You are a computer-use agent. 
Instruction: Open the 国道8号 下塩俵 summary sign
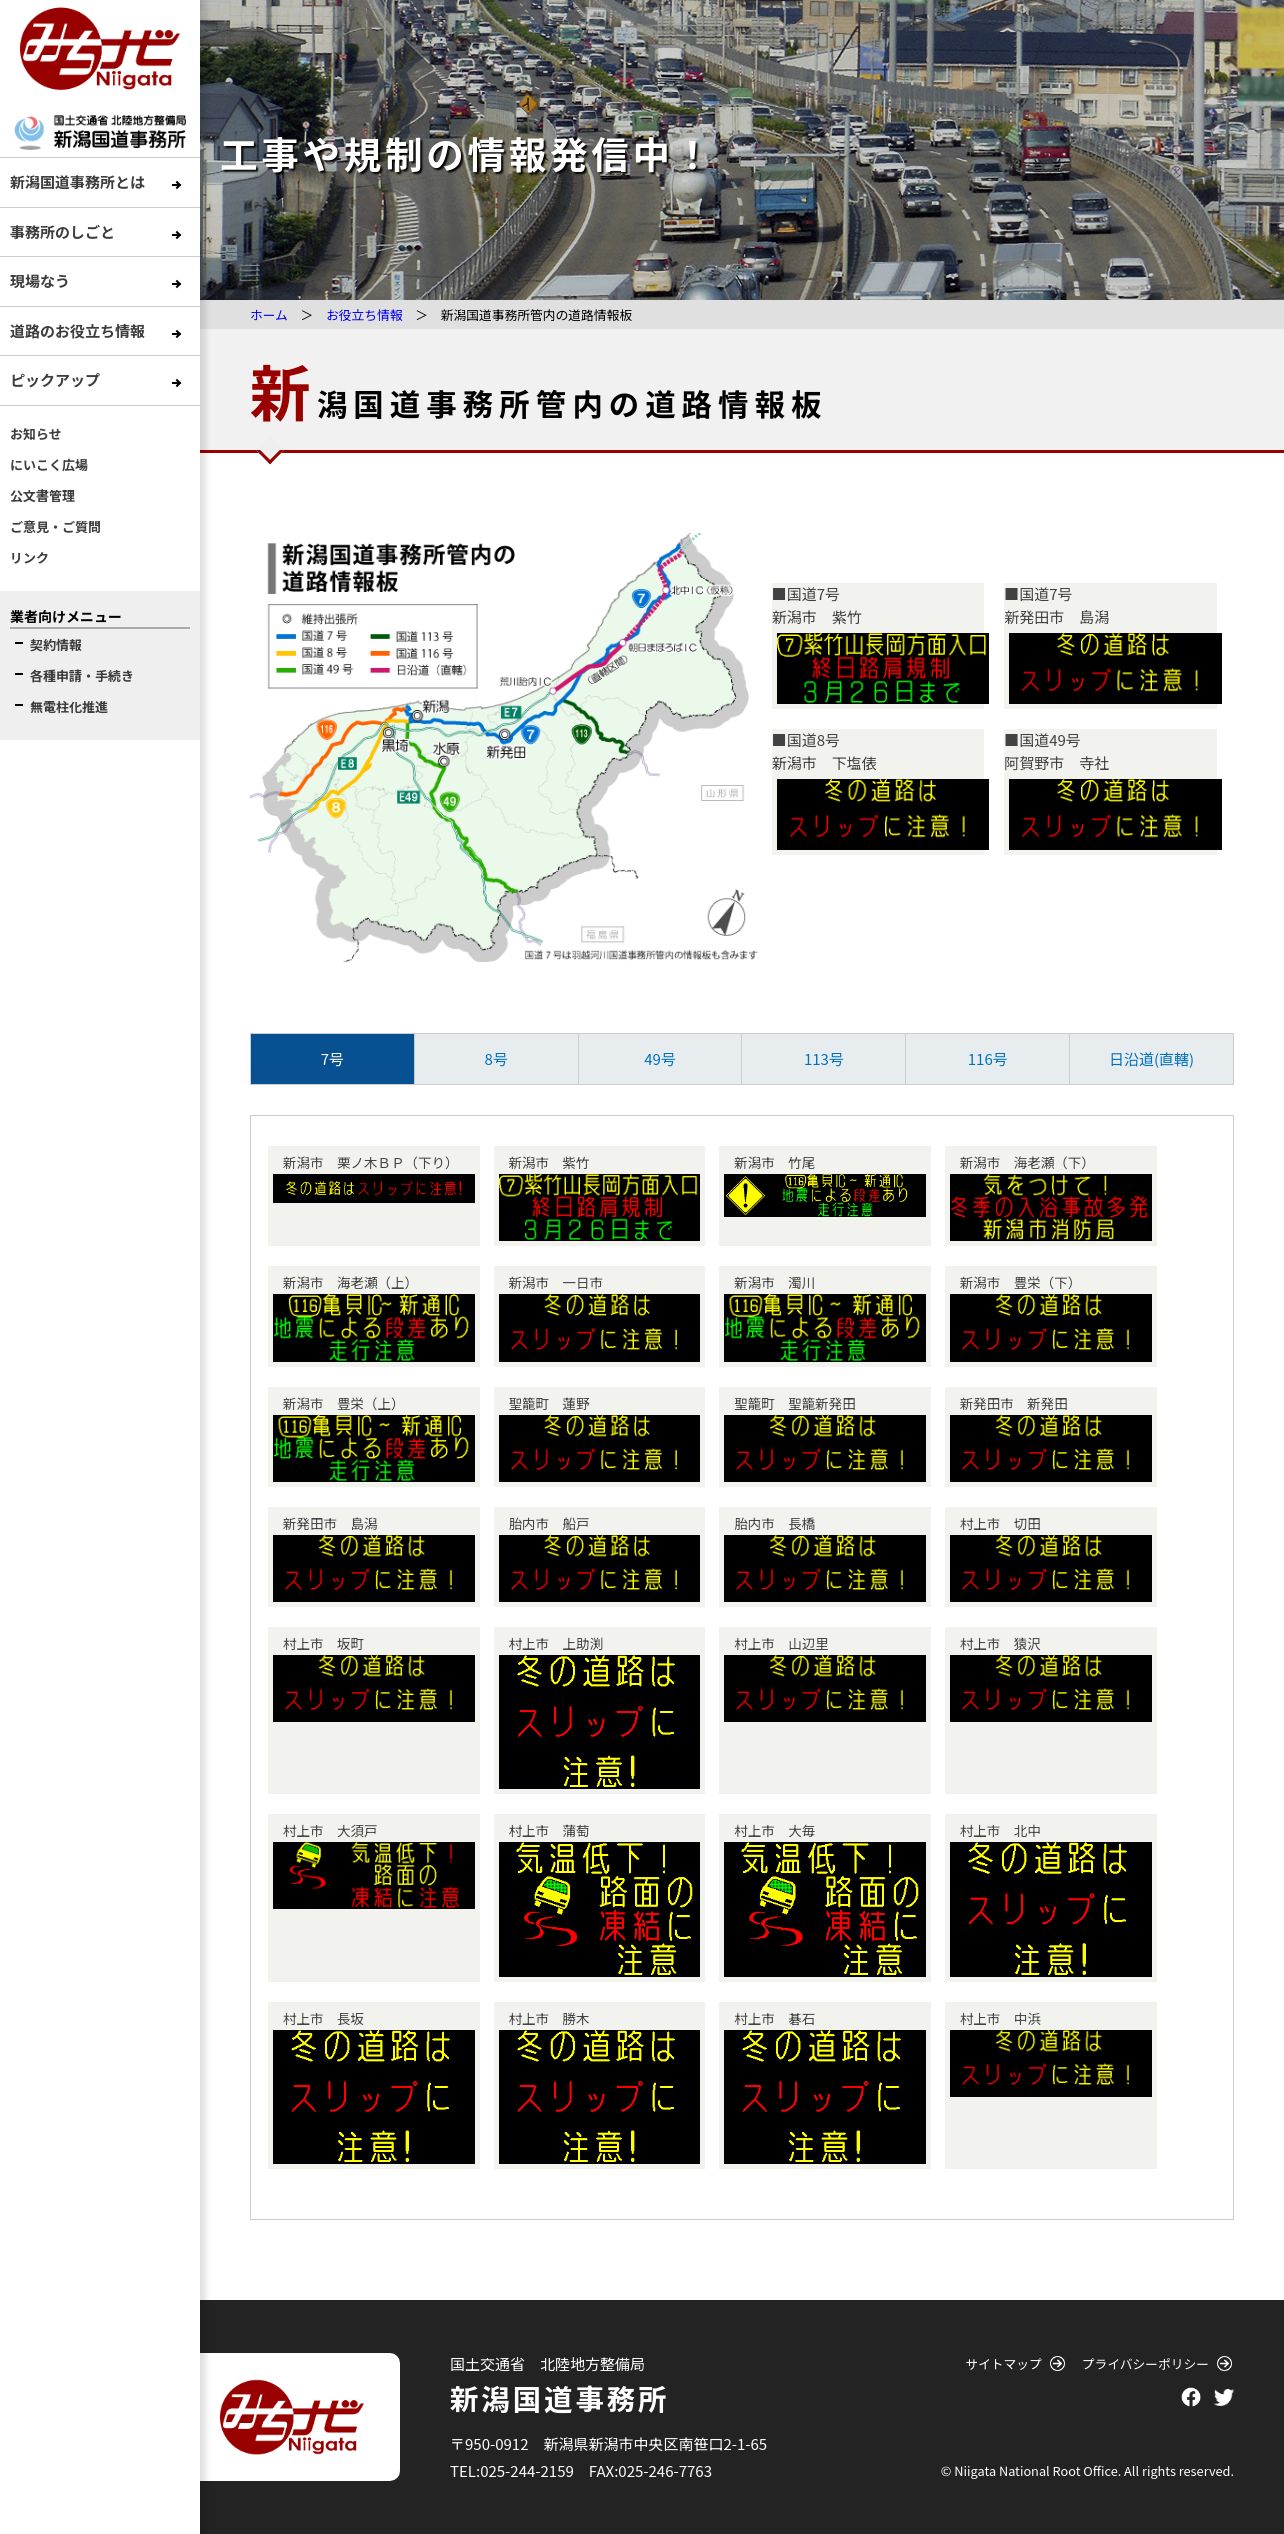pyautogui.click(x=882, y=815)
